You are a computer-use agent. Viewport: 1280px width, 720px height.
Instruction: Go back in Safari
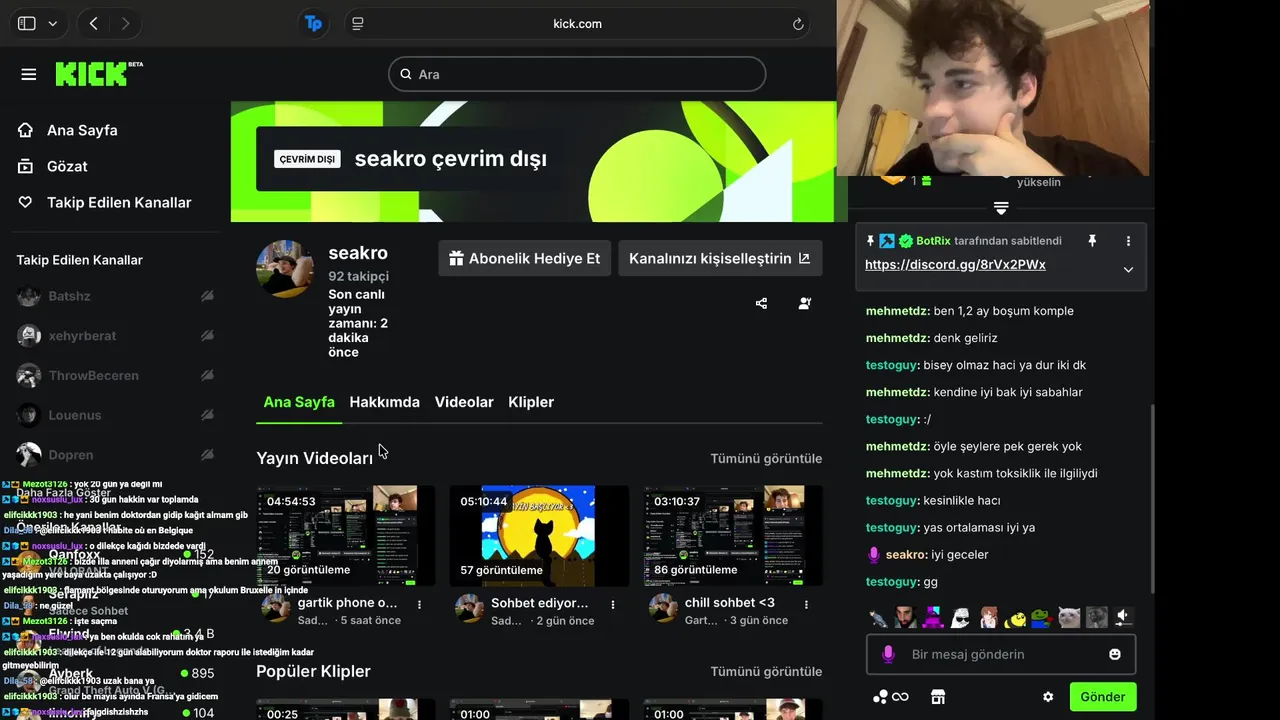click(93, 23)
